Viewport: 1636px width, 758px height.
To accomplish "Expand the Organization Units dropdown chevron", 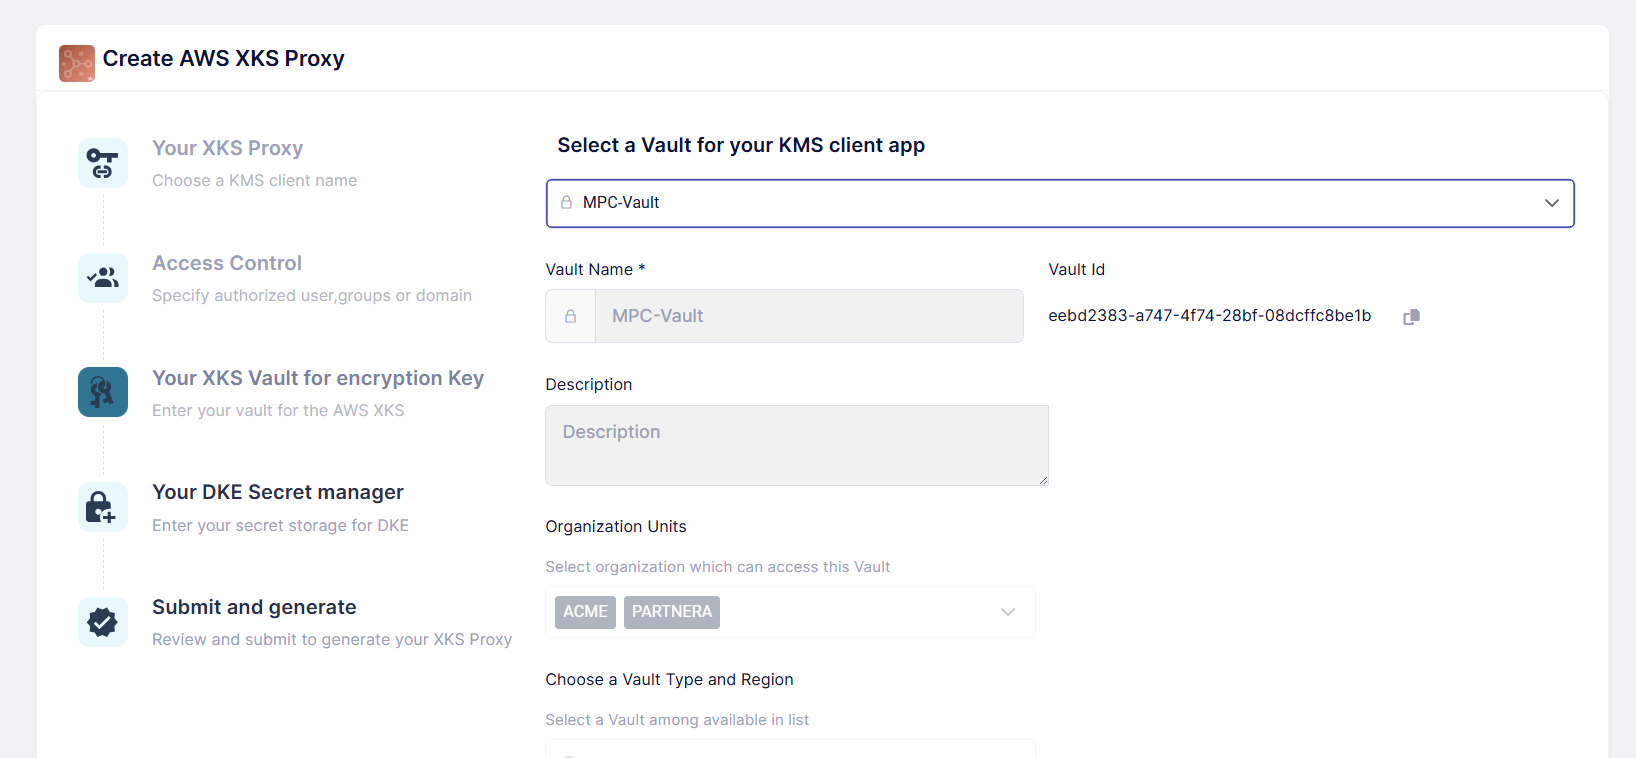I will [1008, 612].
